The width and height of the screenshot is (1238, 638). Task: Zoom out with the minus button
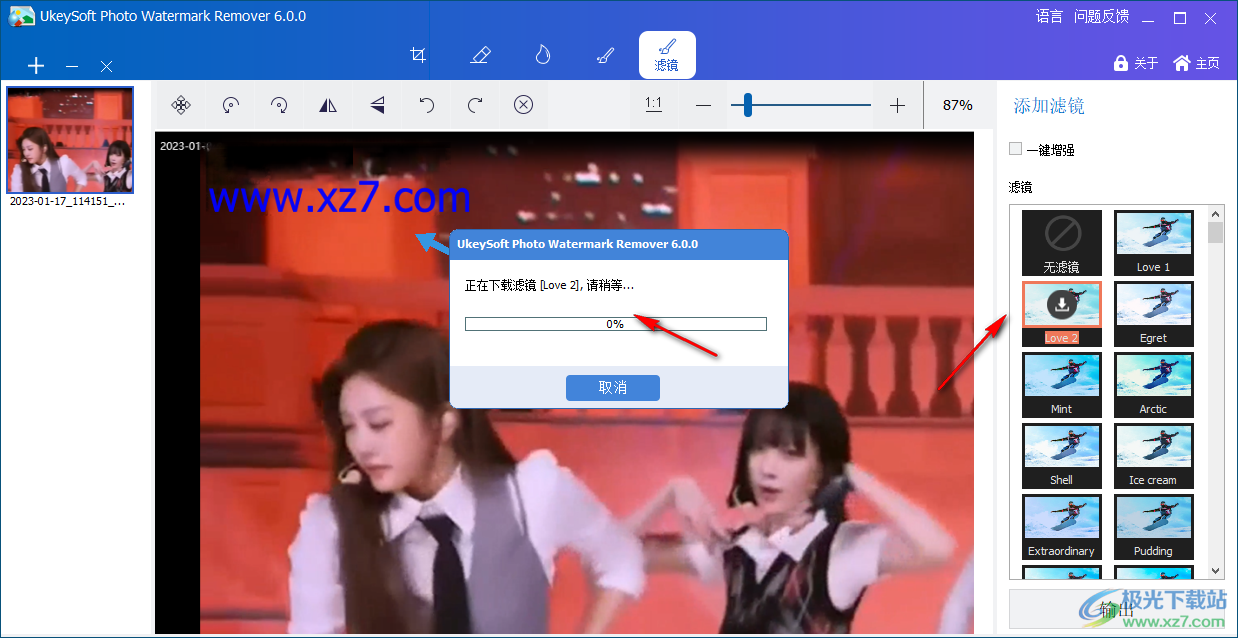[x=703, y=105]
